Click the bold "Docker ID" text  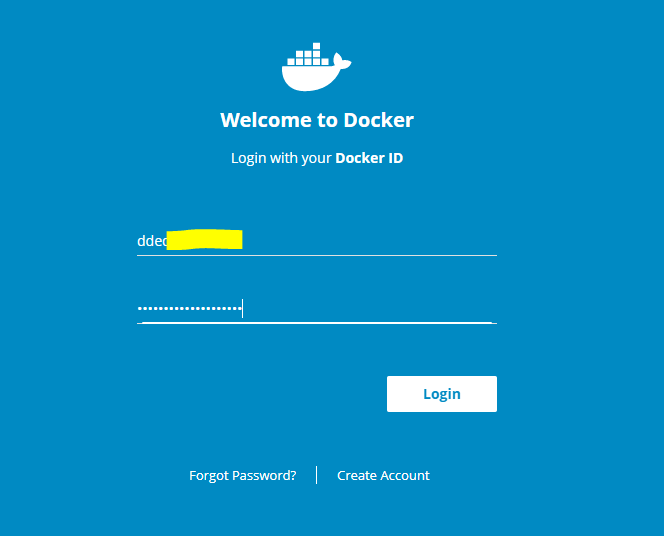click(369, 158)
